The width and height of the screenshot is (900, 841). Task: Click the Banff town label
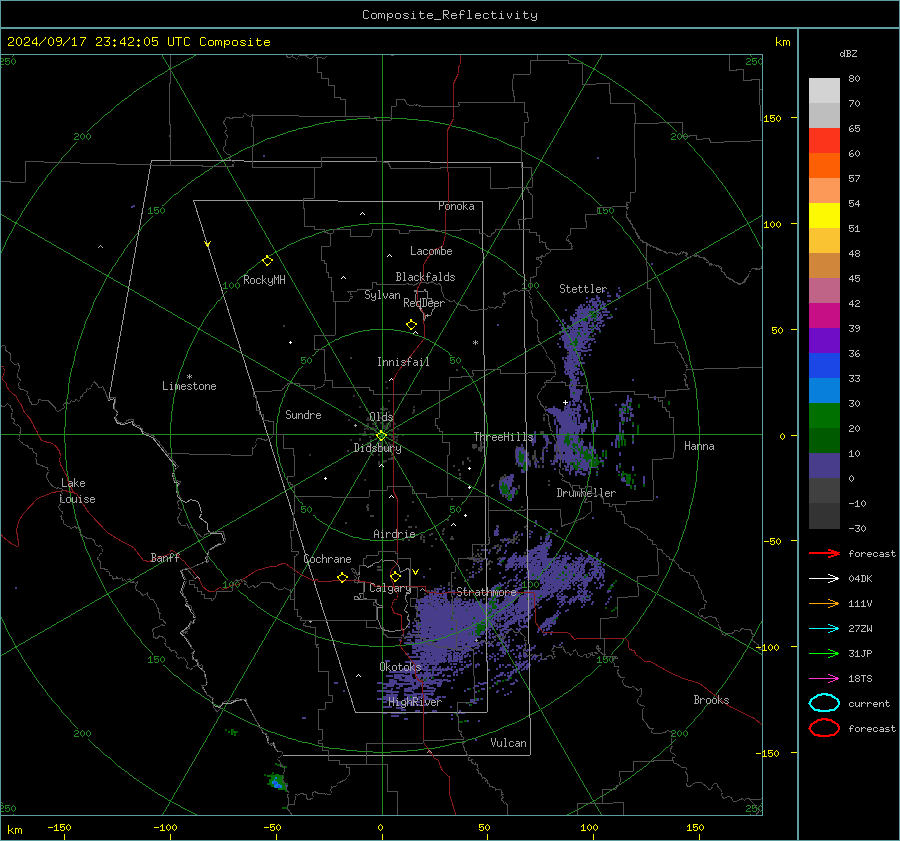click(x=165, y=558)
